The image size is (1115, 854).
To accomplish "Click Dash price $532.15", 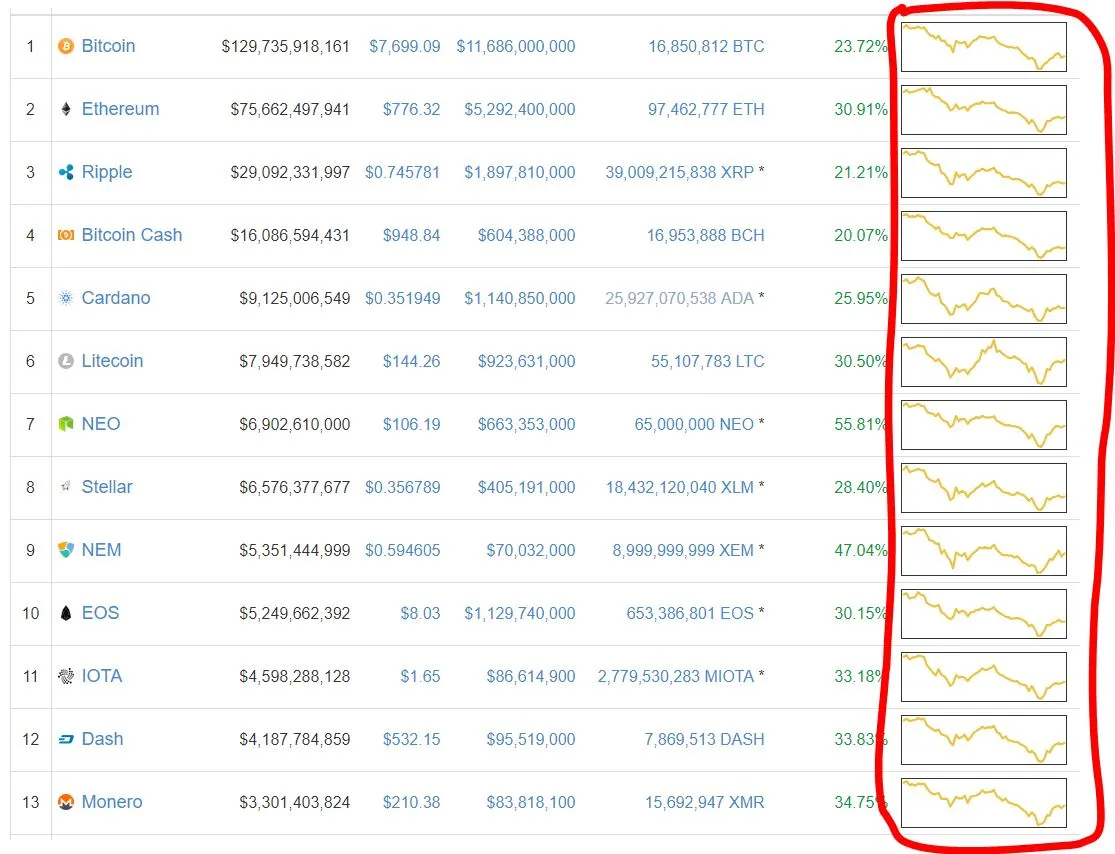I will 411,740.
